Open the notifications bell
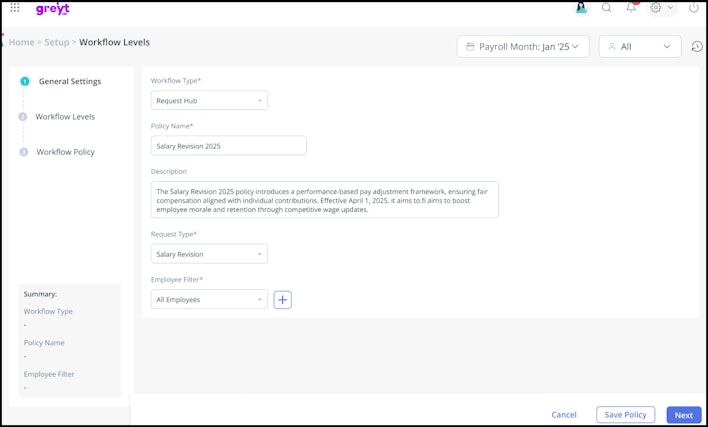 pos(631,8)
